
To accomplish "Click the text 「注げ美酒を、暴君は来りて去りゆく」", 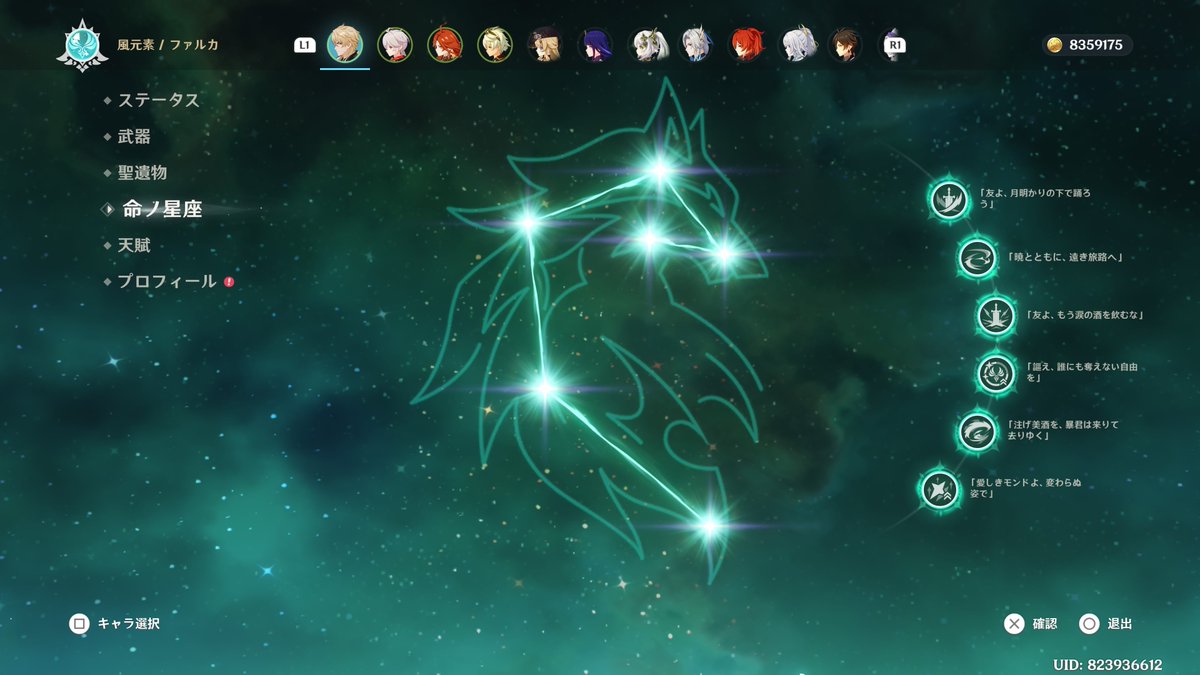I will pos(1062,430).
